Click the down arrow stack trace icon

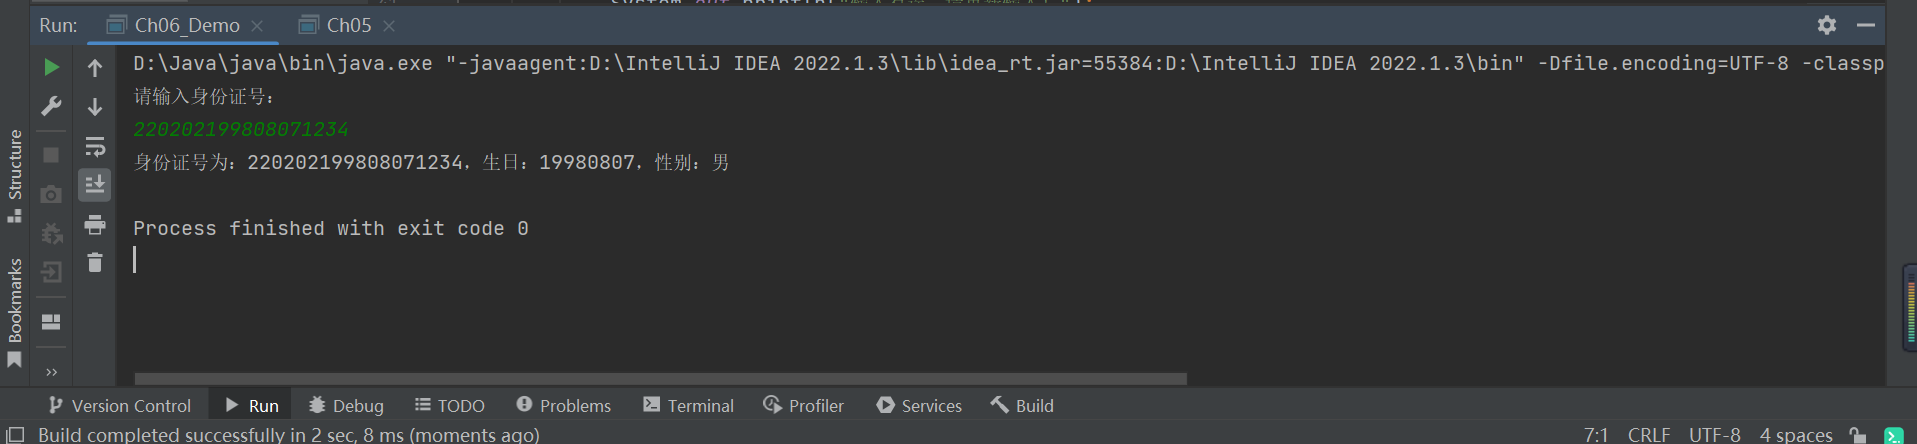coord(95,106)
